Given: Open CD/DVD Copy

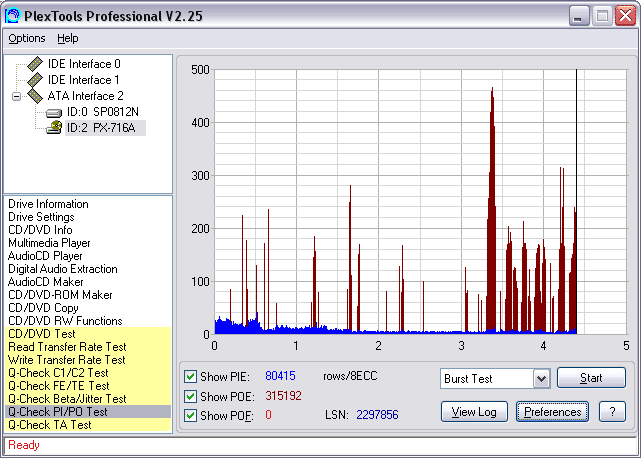Looking at the screenshot, I should (x=43, y=308).
